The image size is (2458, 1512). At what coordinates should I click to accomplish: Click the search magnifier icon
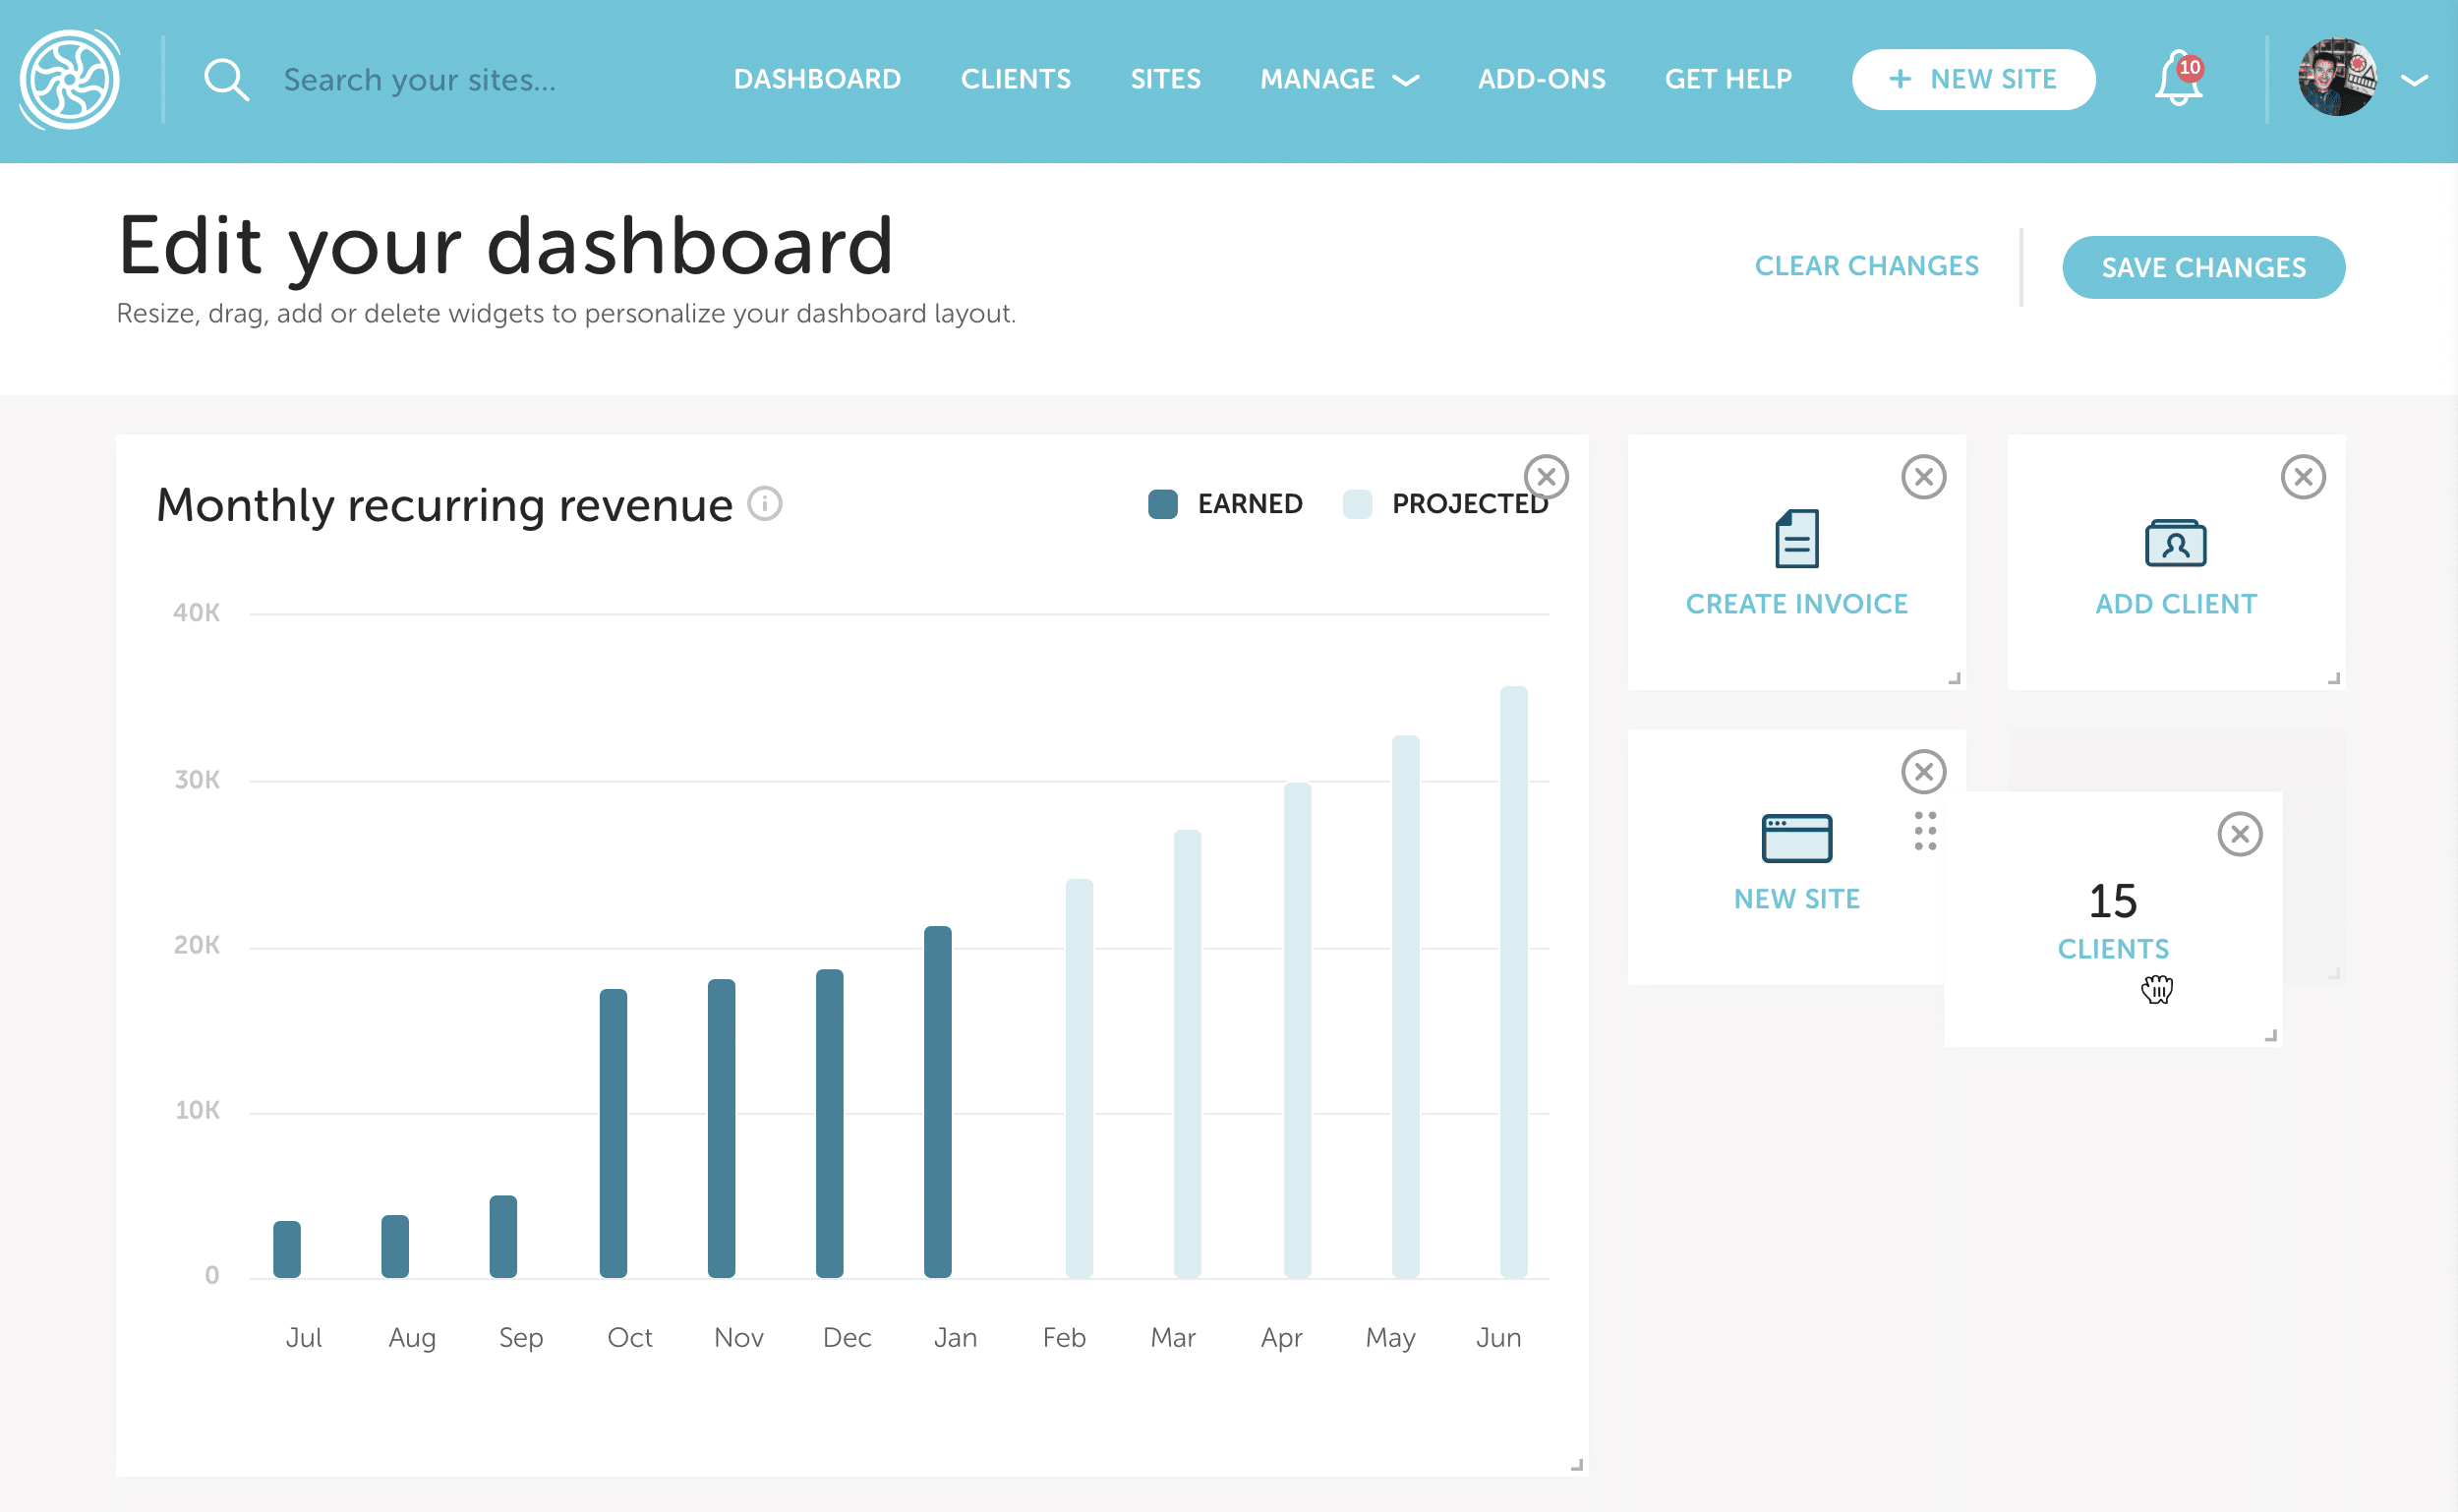(x=226, y=80)
